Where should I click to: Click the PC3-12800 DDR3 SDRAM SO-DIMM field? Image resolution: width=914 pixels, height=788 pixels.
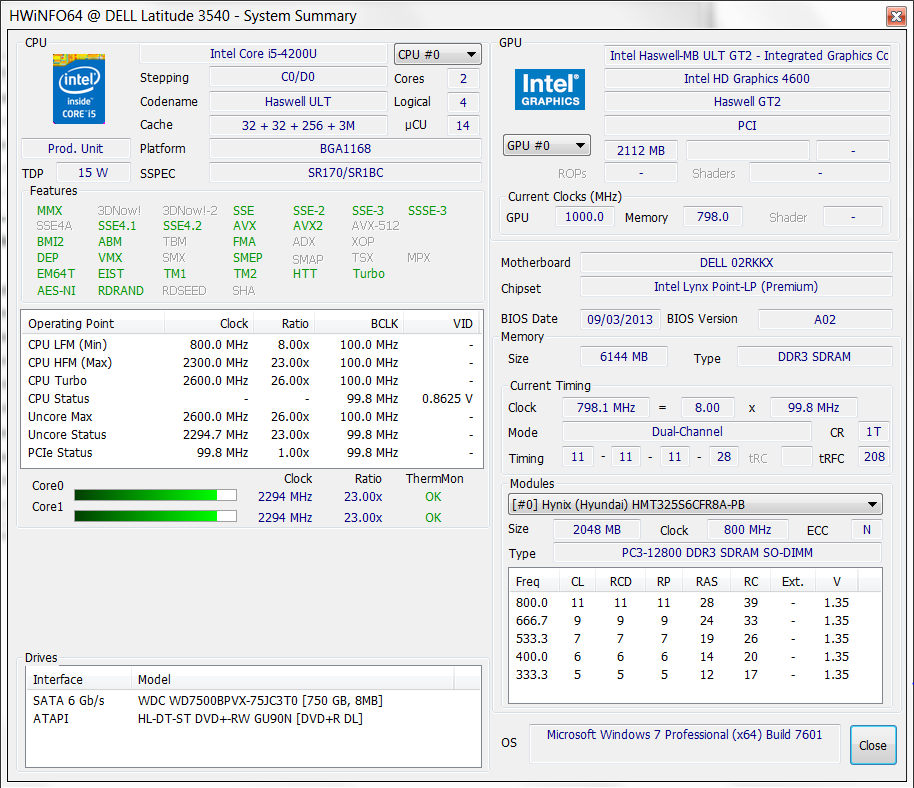(717, 553)
